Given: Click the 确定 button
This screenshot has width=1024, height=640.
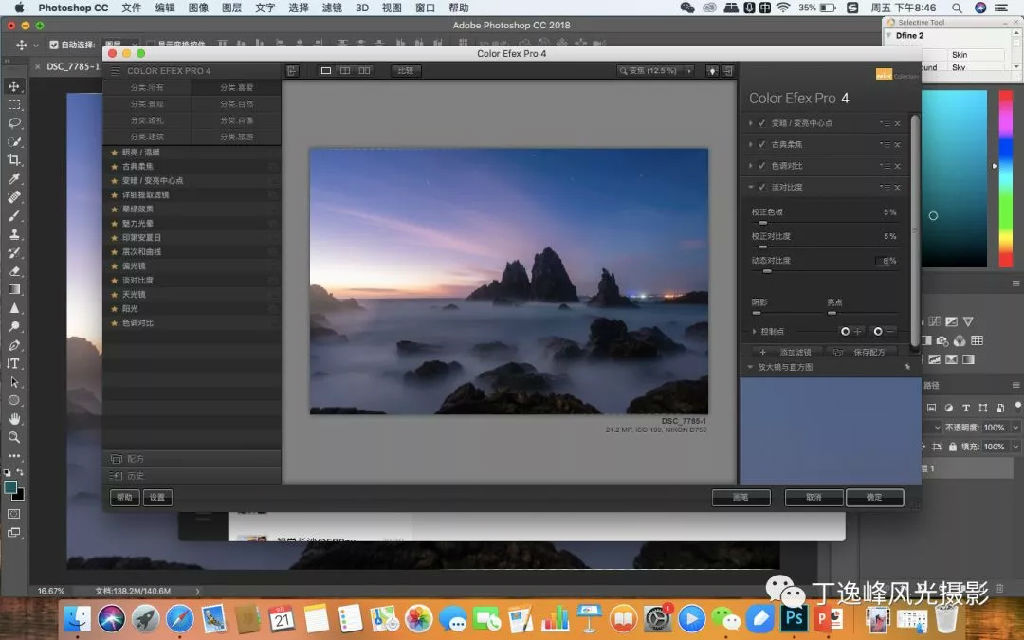Looking at the screenshot, I should pos(874,497).
